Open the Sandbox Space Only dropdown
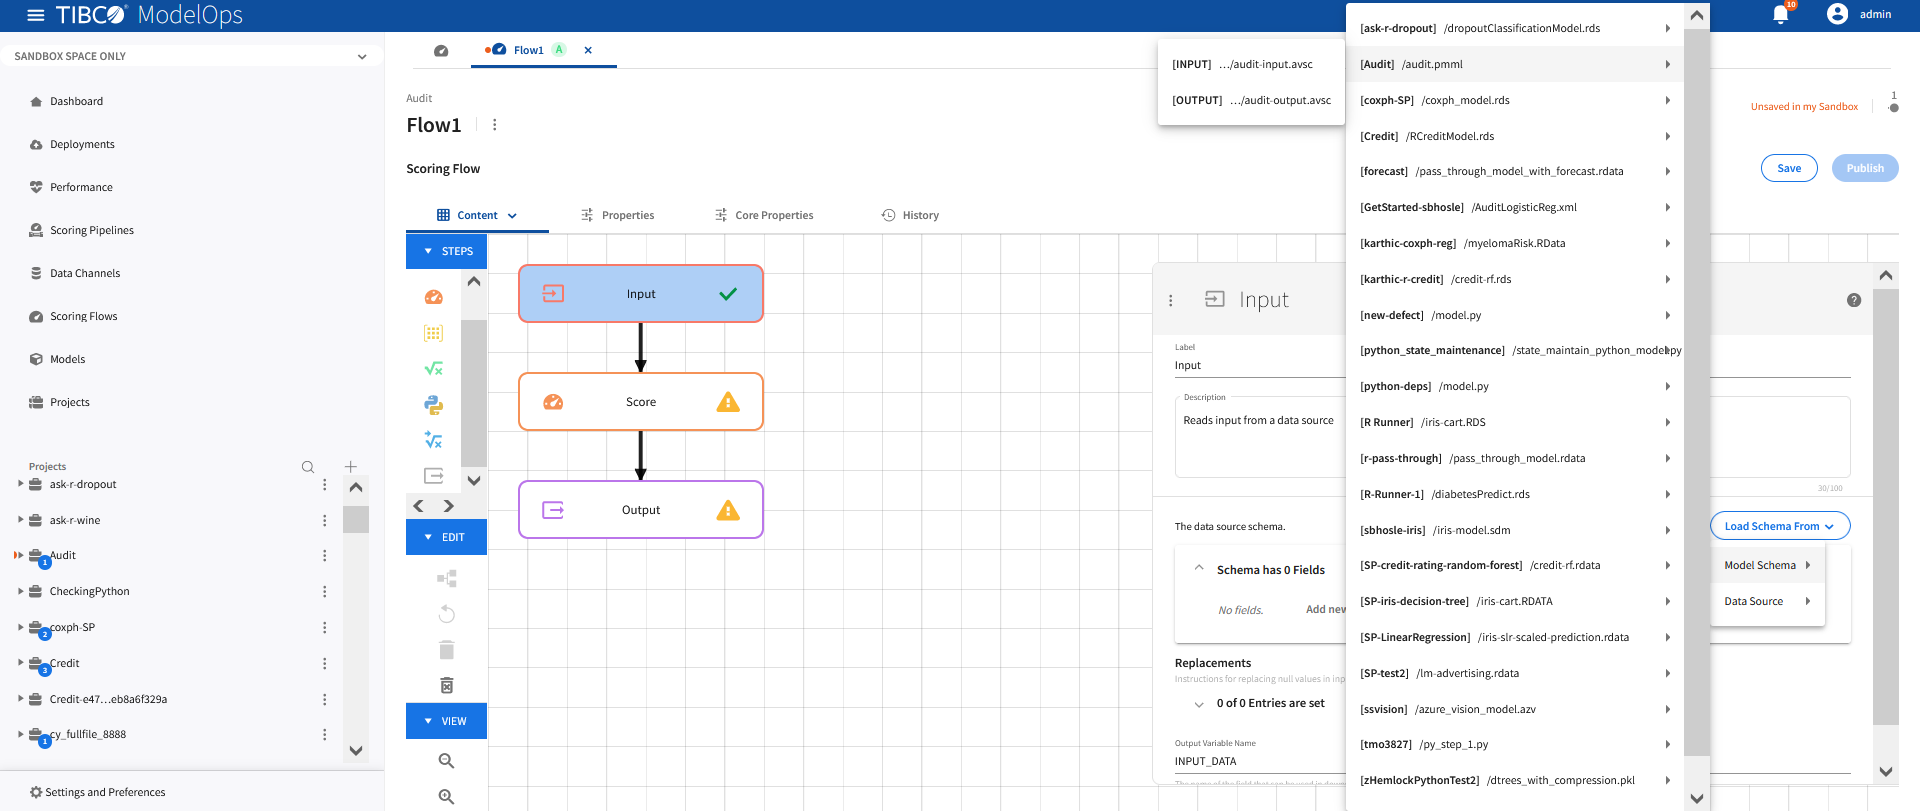Screen dimensions: 1920x811 [191, 56]
